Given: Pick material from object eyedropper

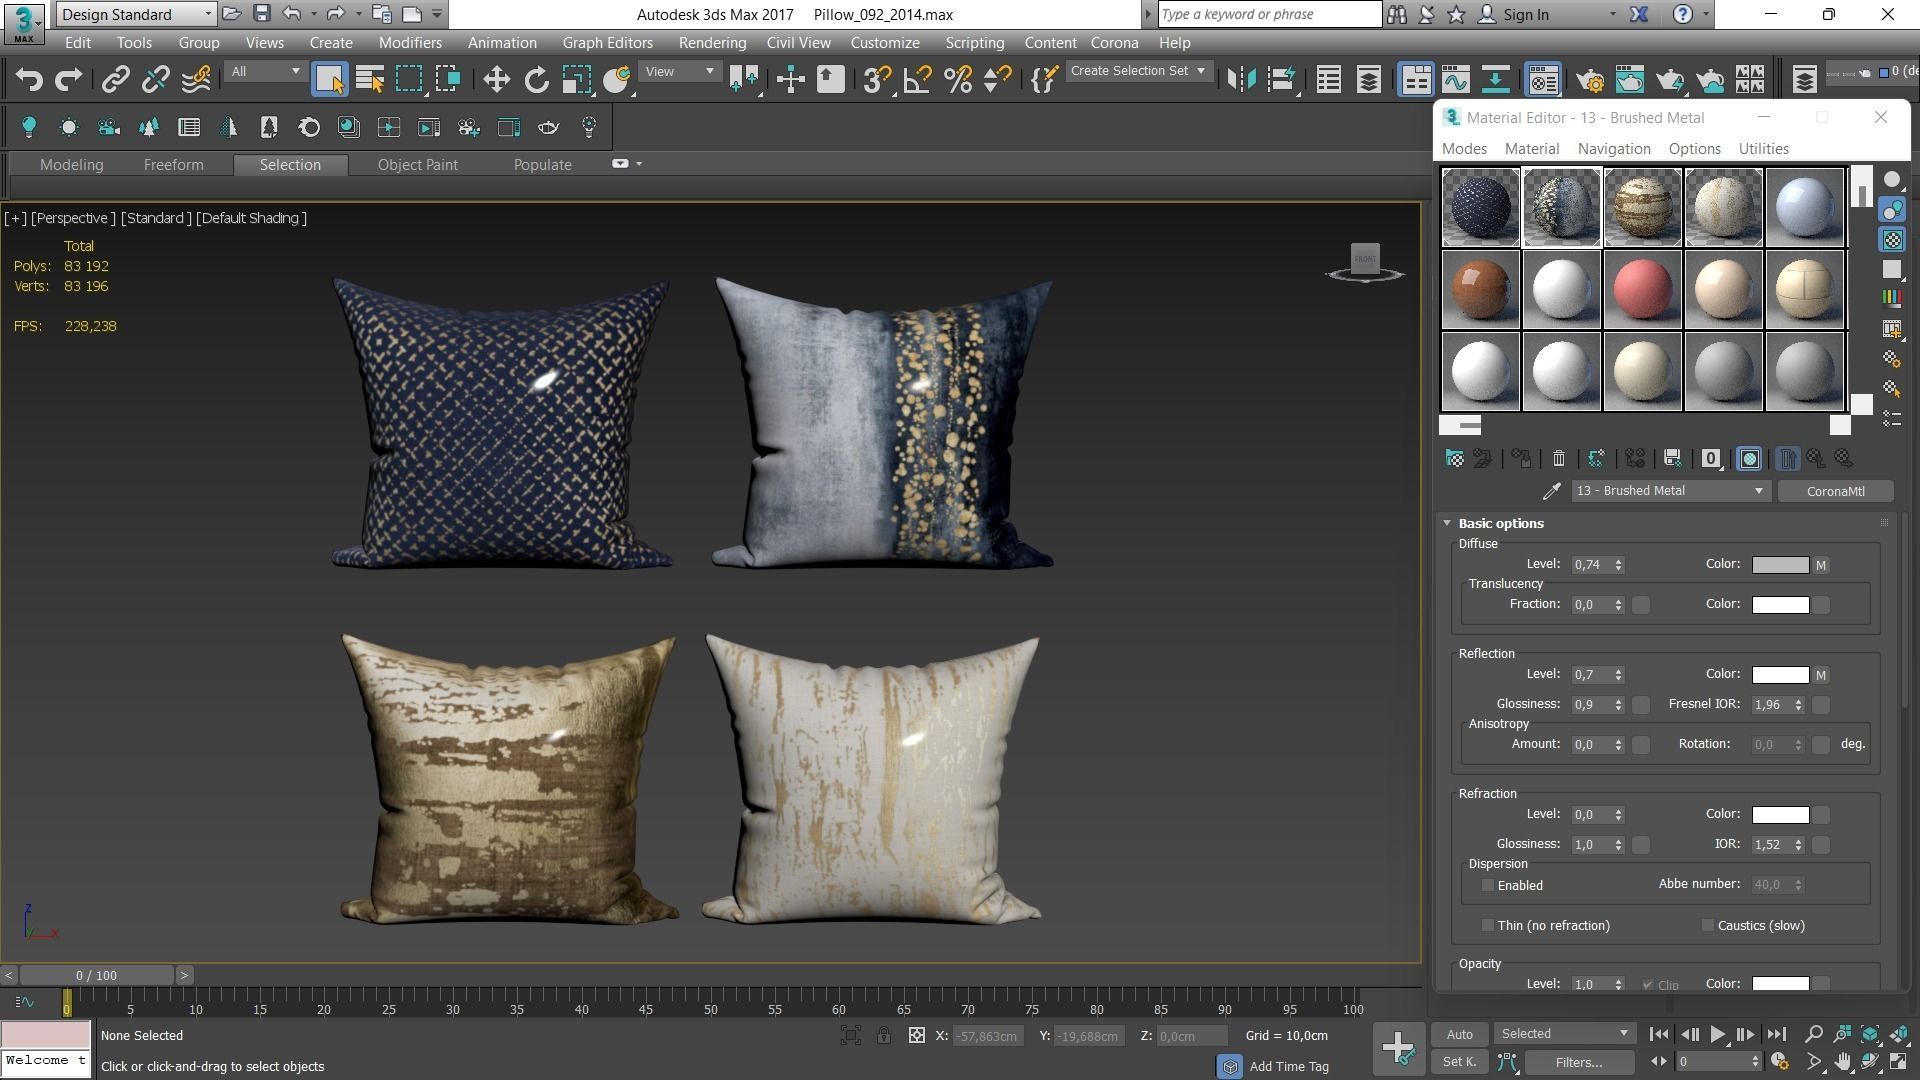Looking at the screenshot, I should click(x=1551, y=491).
